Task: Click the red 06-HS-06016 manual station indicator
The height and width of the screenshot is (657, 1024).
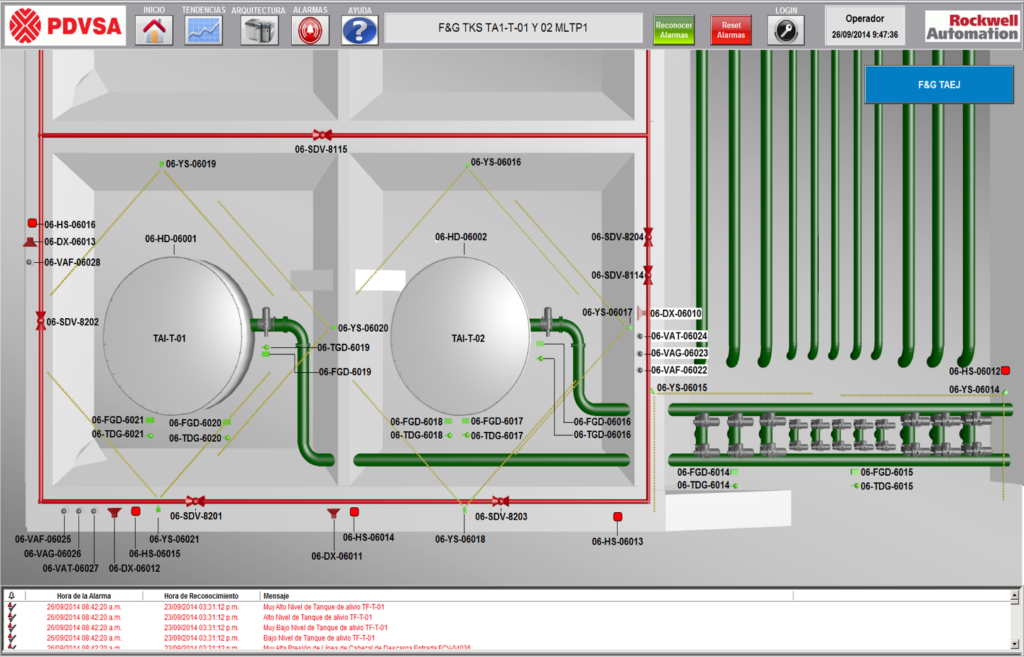Action: point(32,224)
